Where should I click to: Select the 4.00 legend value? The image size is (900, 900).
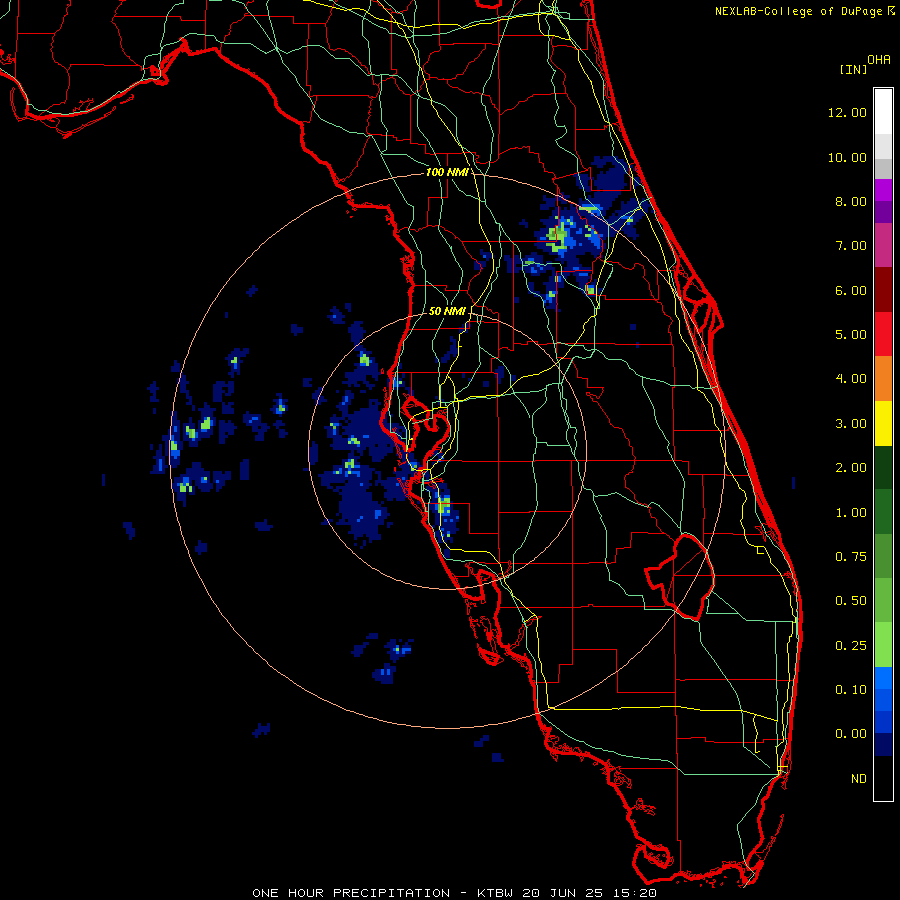851,379
